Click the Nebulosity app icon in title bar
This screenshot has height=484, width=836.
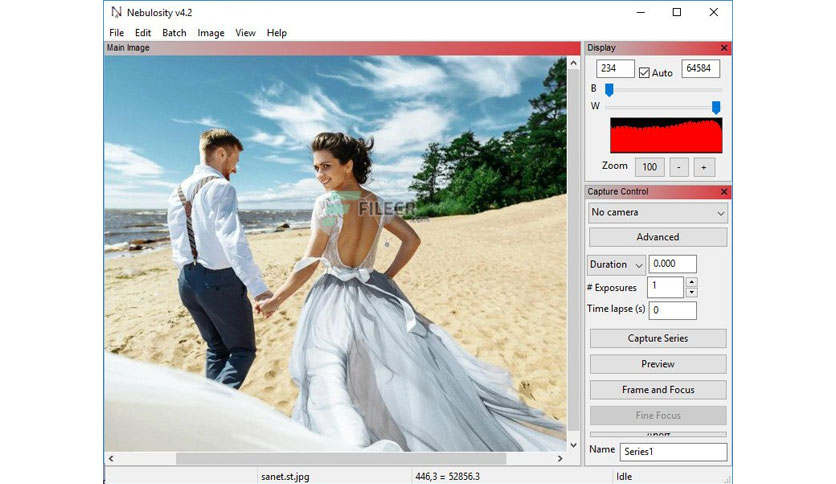[x=116, y=12]
